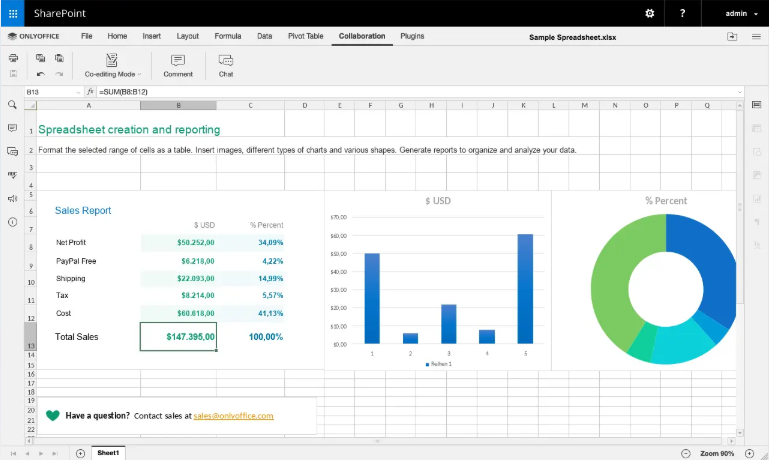The image size is (769, 460).
Task: Switch to the Home tab
Action: [x=117, y=36]
